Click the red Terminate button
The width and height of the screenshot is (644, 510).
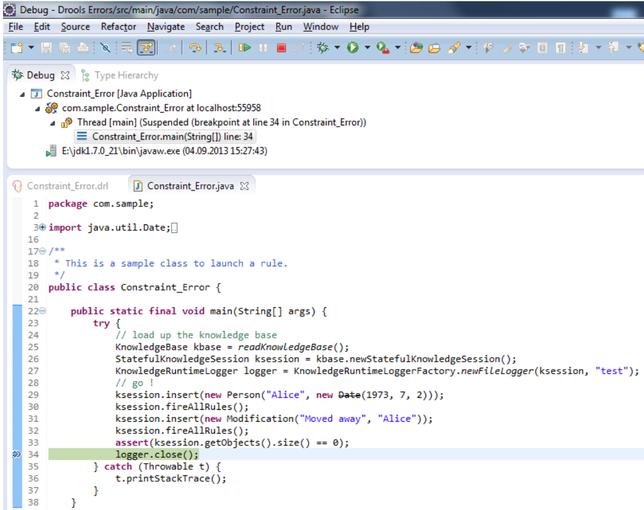(x=281, y=47)
